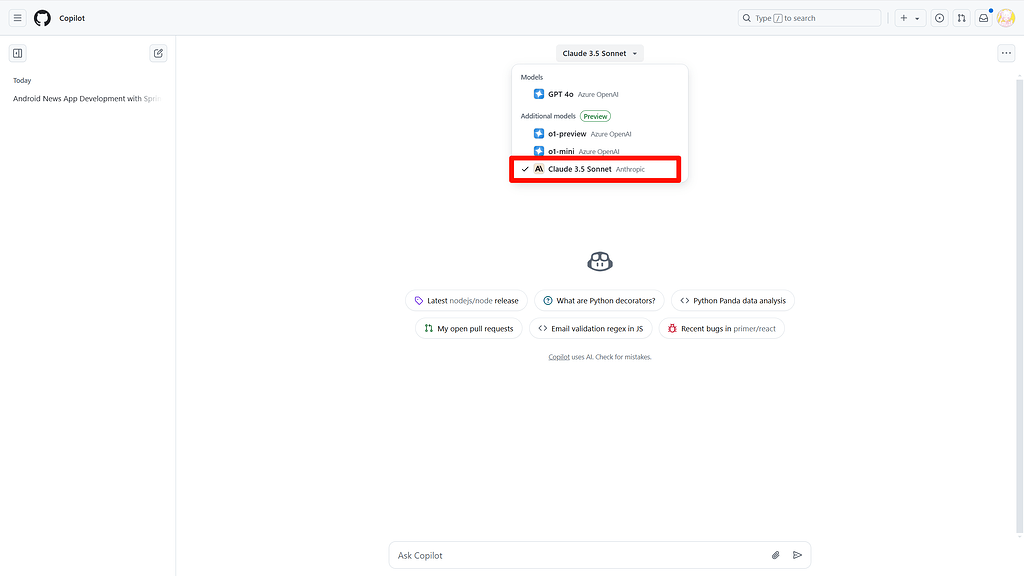Screen dimensions: 1024x576
Task: Collapse the conversation sidebar panel
Action: pos(18,54)
